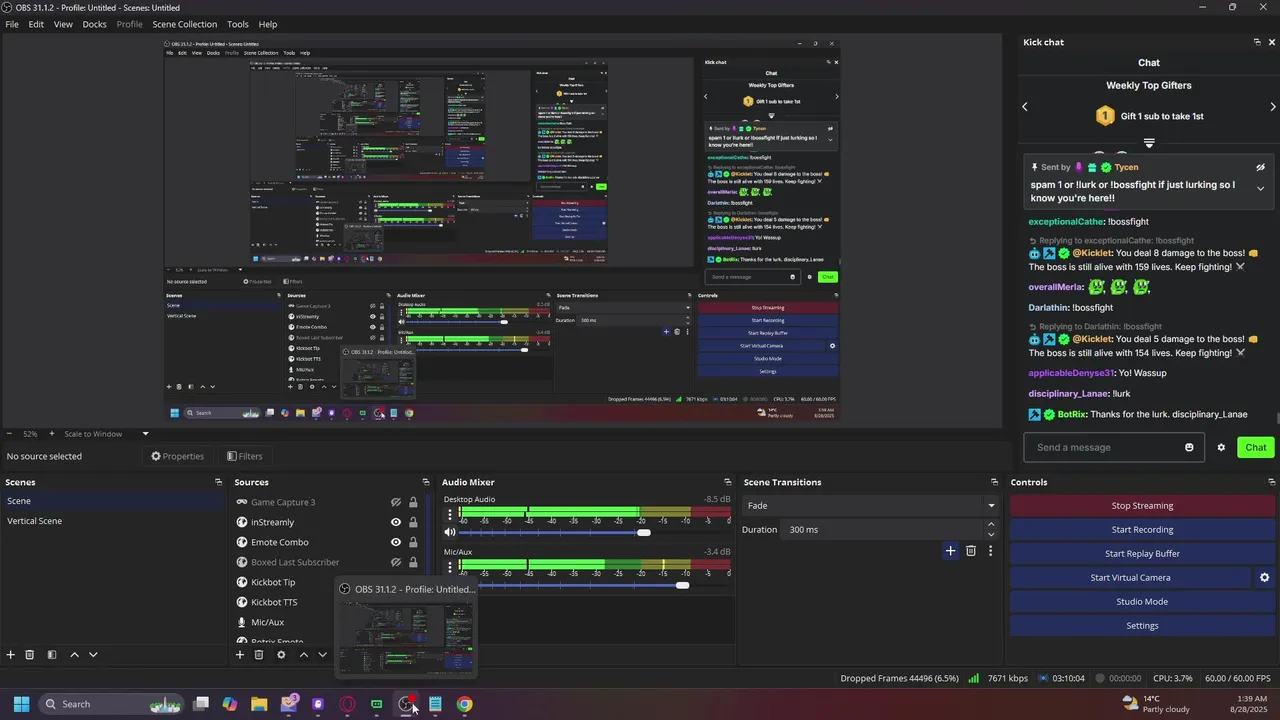The width and height of the screenshot is (1280, 720).
Task: Hide the inStreamly source
Action: [x=396, y=523]
